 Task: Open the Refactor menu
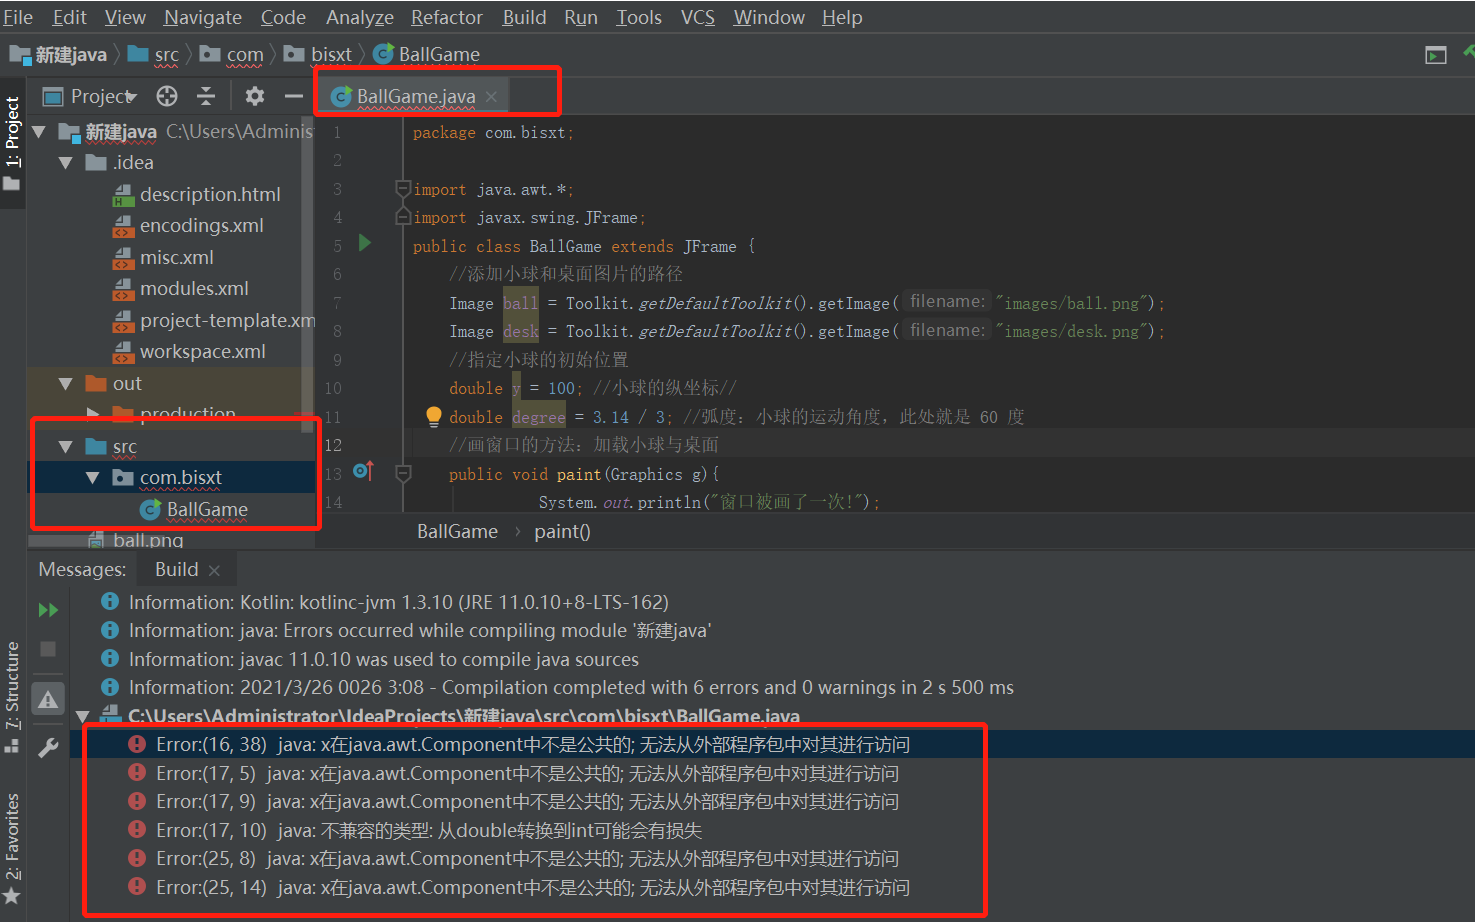coord(447,17)
